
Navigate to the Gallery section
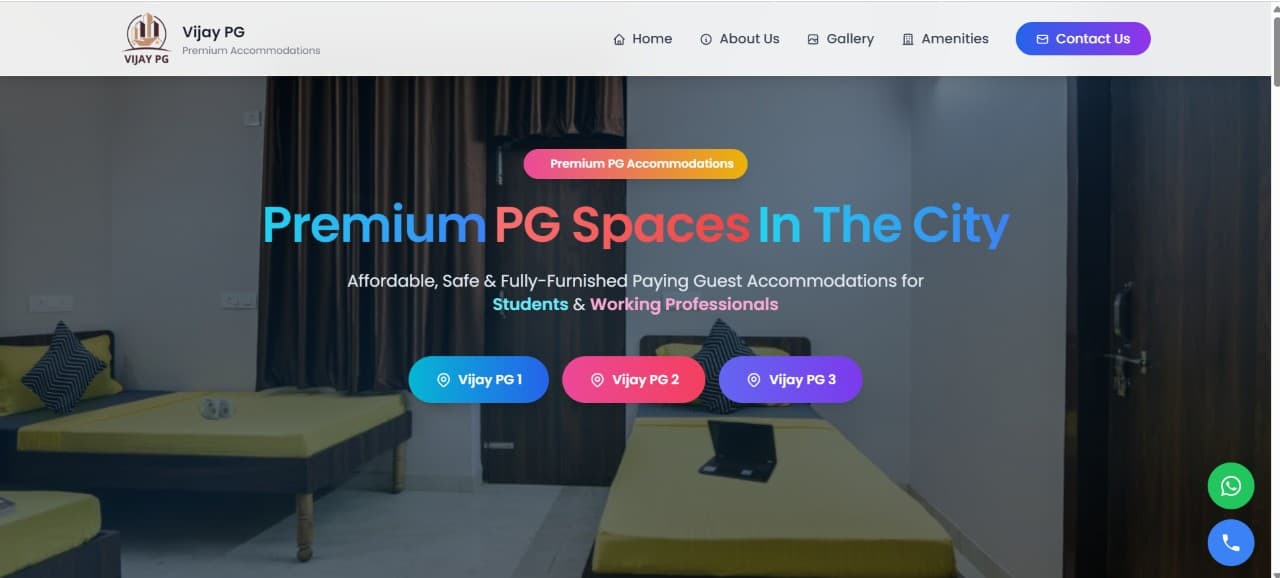840,39
